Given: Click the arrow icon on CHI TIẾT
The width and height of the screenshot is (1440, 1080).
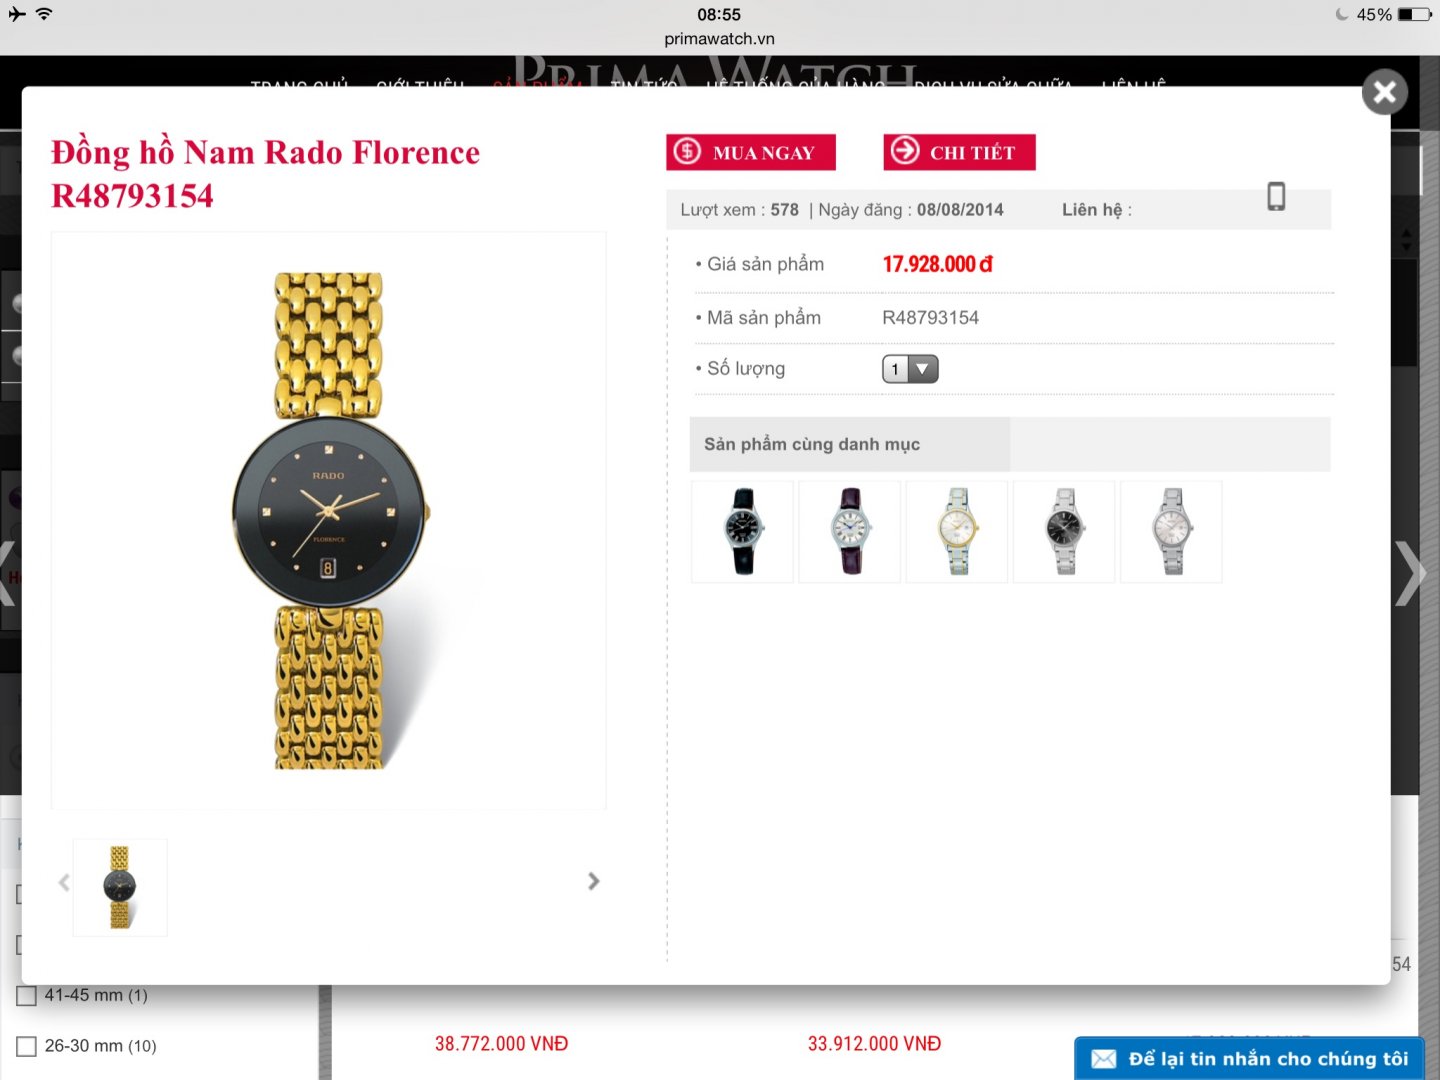Looking at the screenshot, I should pos(905,151).
